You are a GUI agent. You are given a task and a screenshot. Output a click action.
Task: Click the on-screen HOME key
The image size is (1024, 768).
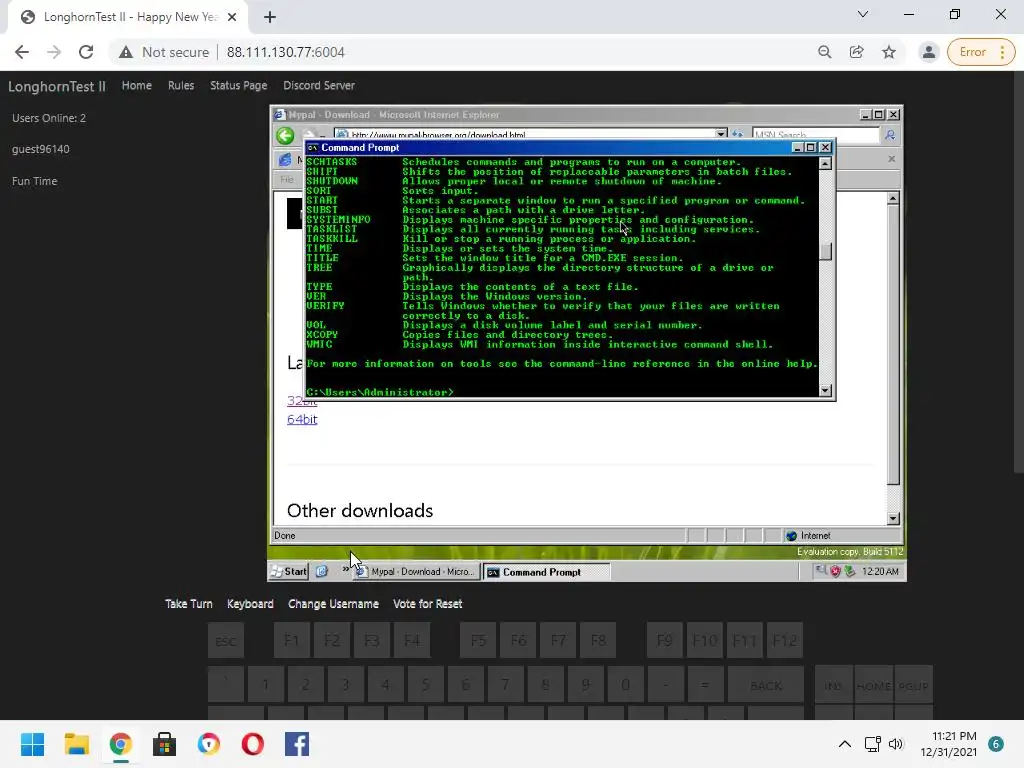(873, 685)
